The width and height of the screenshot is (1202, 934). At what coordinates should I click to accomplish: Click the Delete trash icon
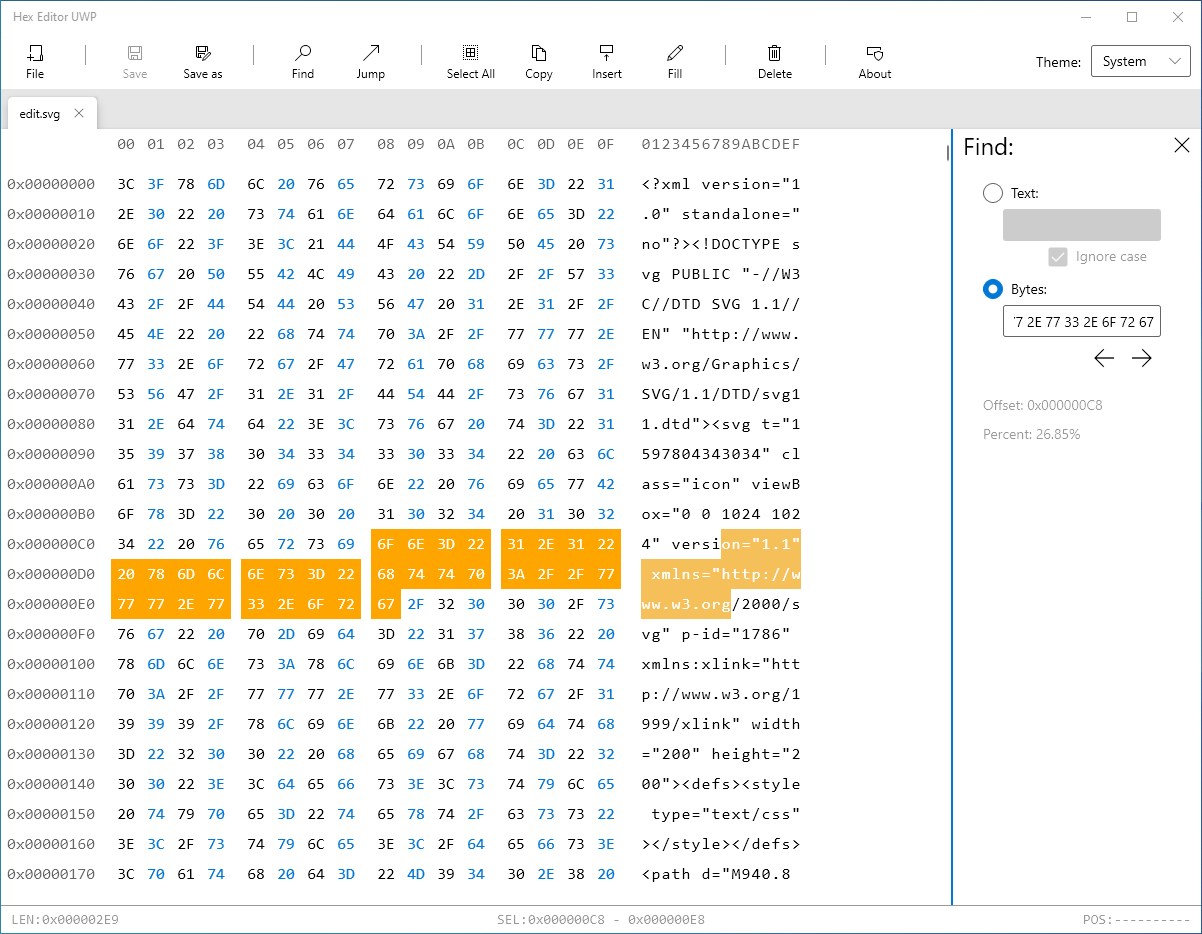[x=774, y=54]
